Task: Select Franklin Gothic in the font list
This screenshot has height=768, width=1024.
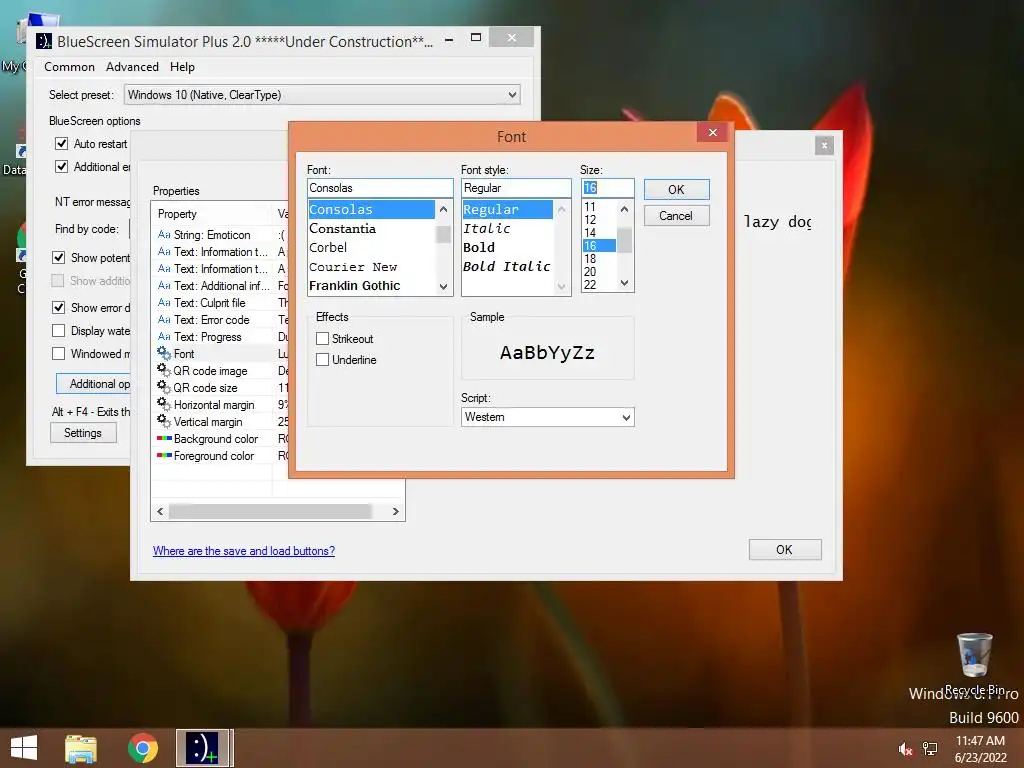Action: 371,285
